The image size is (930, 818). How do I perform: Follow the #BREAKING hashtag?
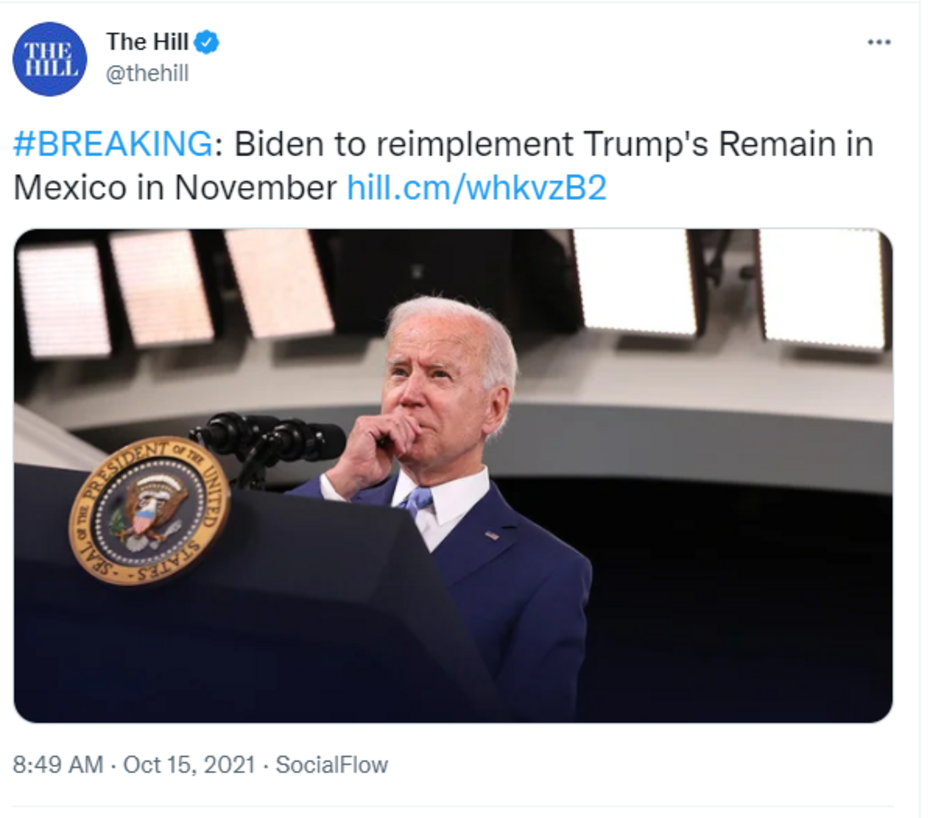point(113,144)
